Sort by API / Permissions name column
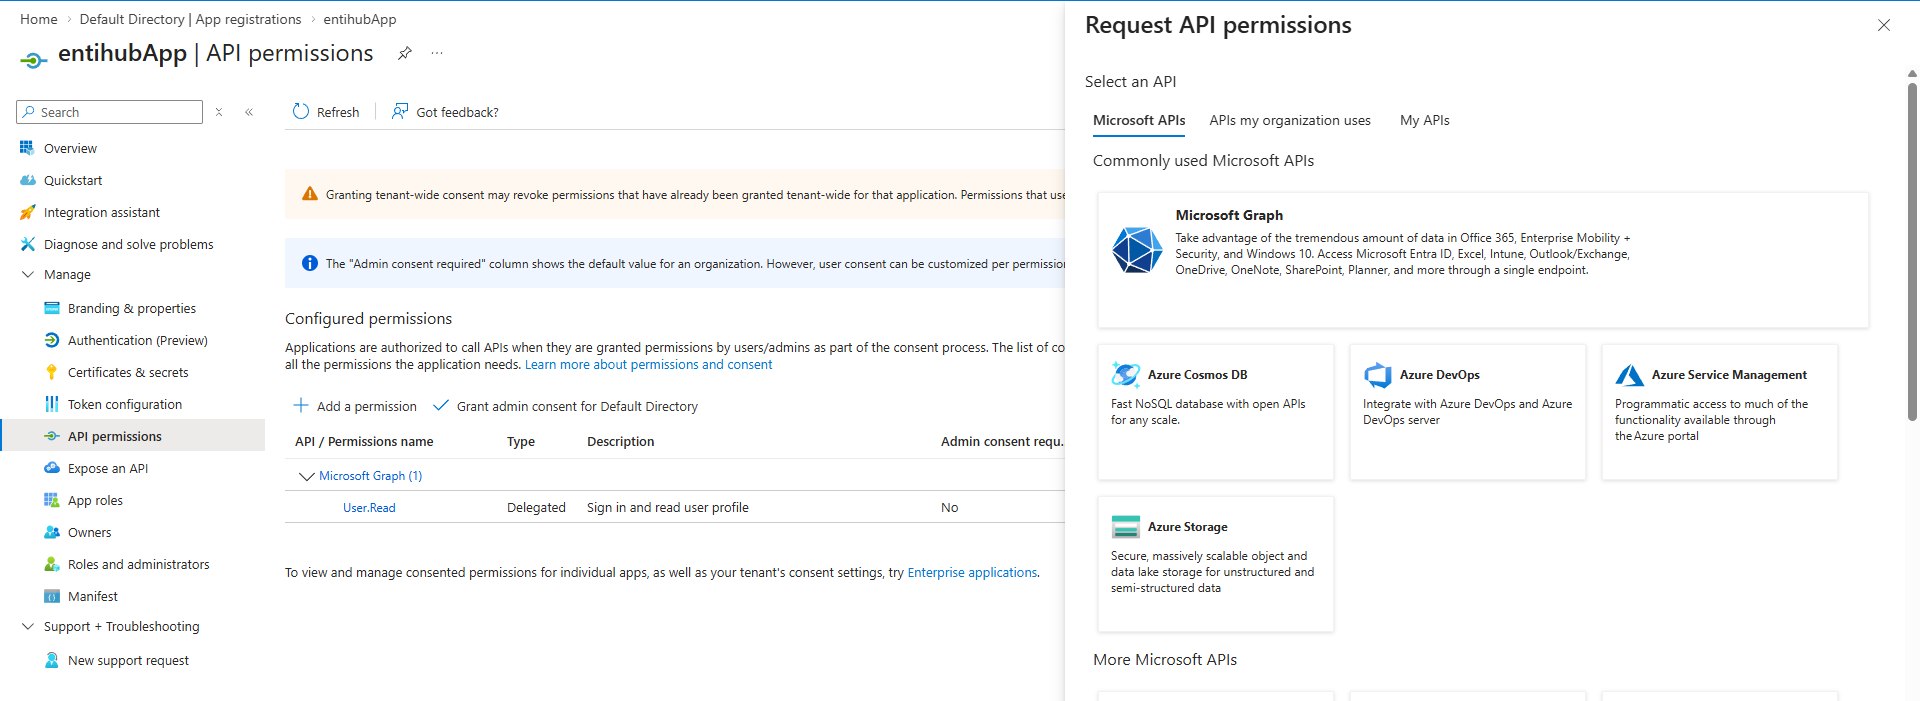This screenshot has height=701, width=1920. 364,441
